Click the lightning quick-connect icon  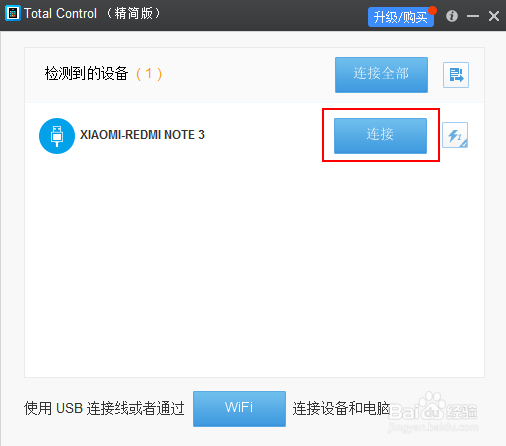pyautogui.click(x=455, y=135)
